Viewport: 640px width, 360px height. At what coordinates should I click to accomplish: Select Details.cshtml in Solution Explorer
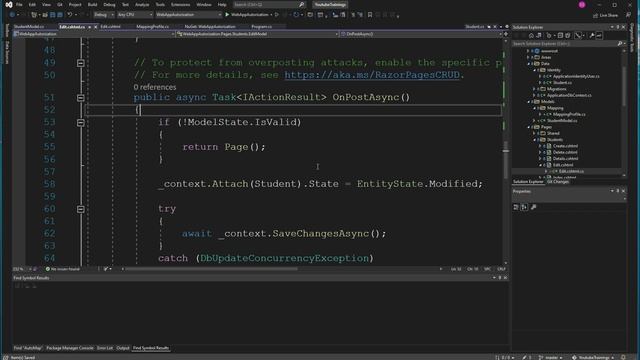[x=565, y=159]
